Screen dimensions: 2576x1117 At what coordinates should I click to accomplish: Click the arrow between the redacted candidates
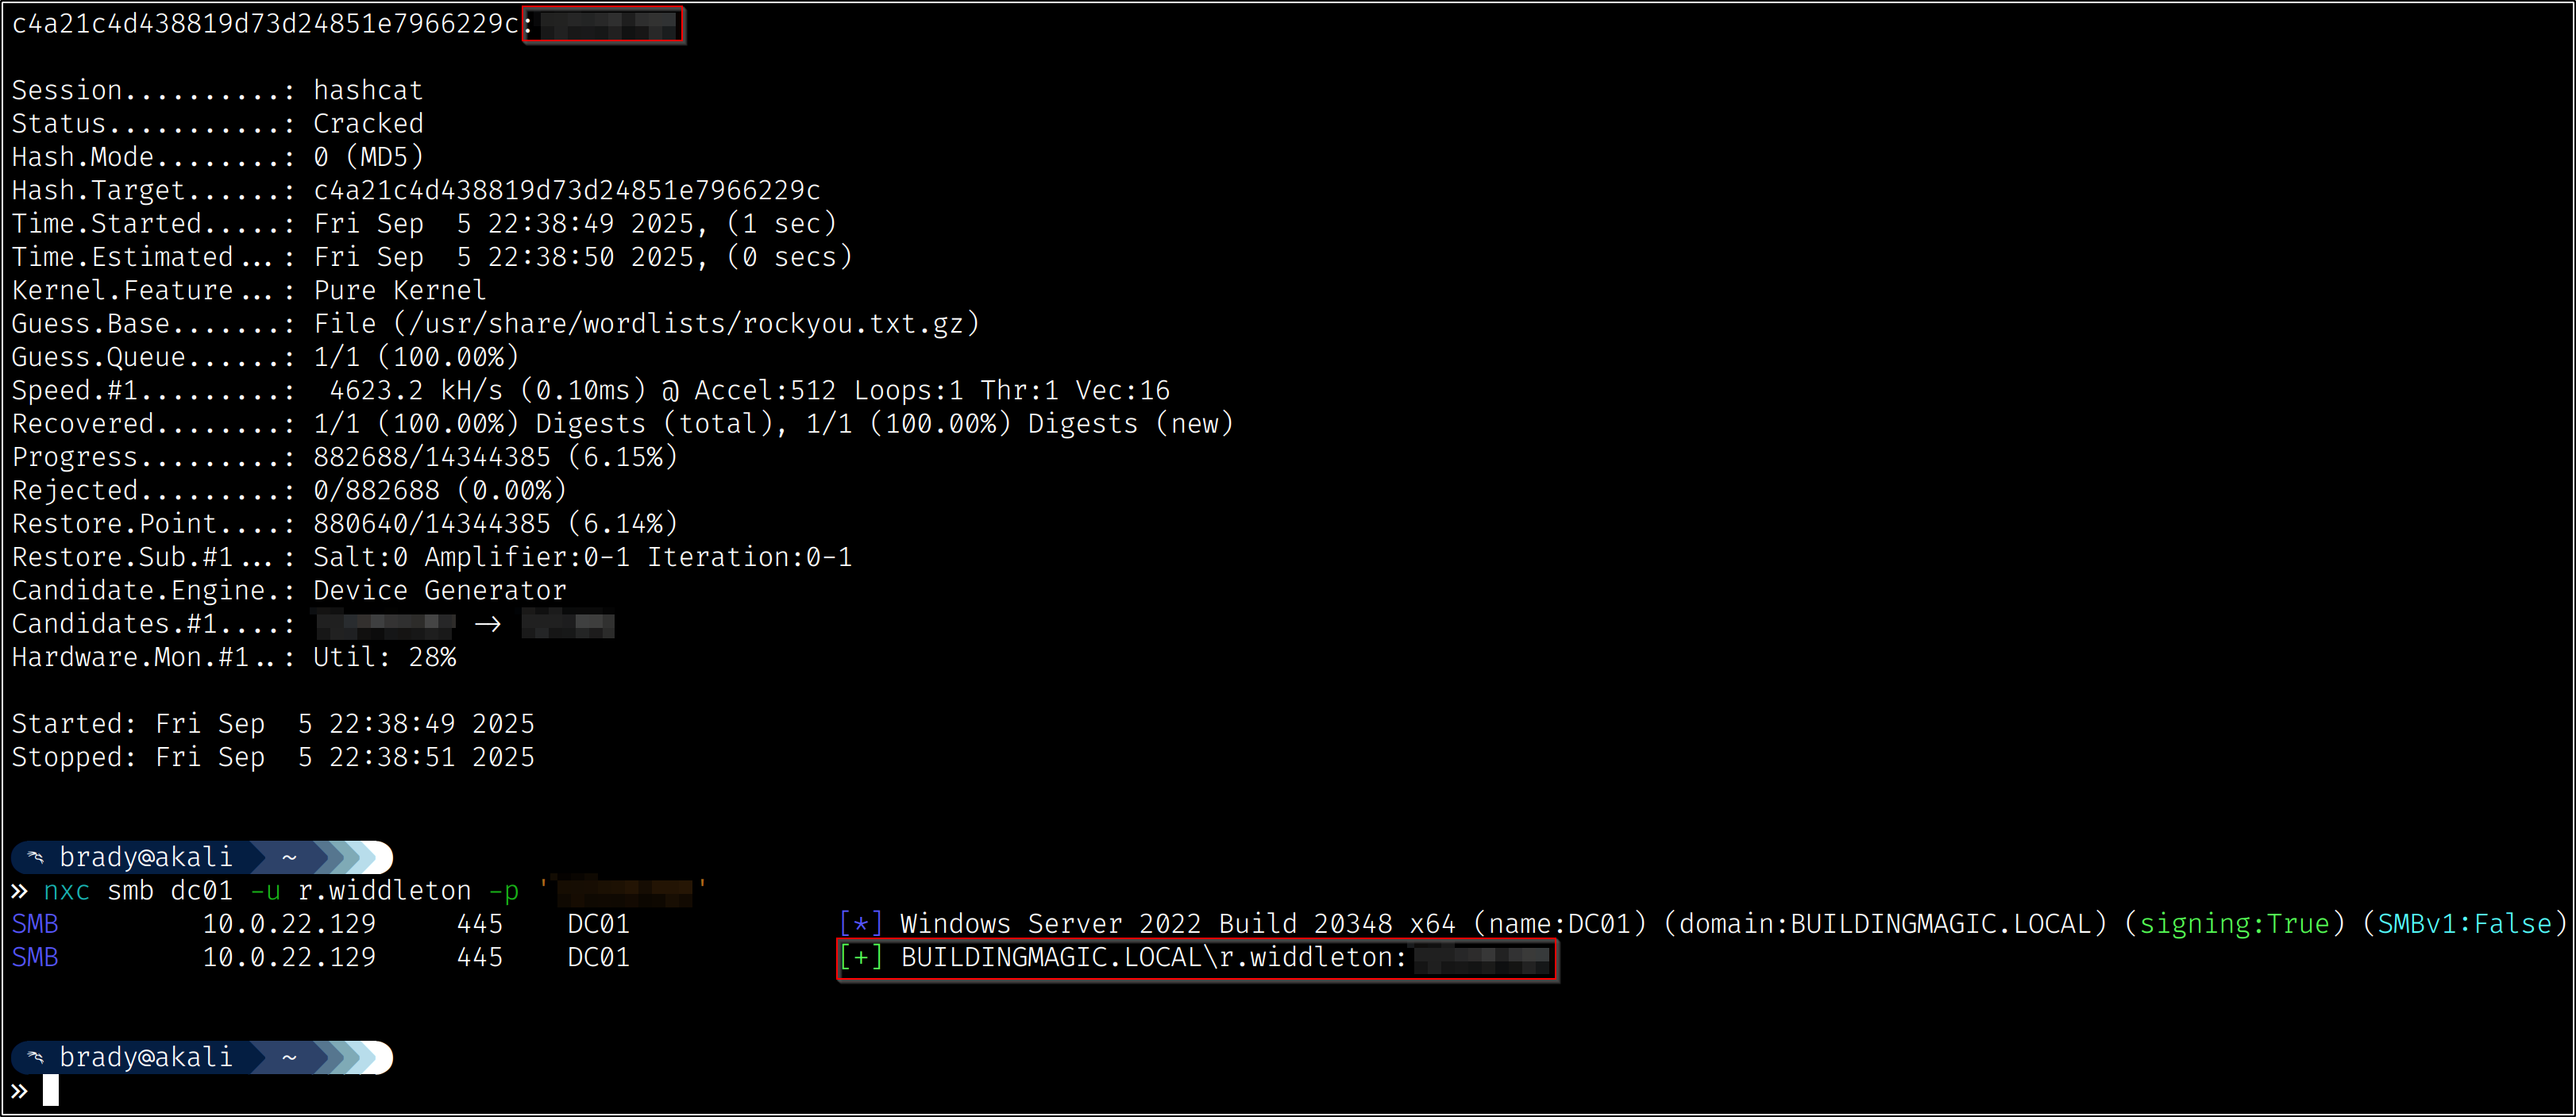pyautogui.click(x=488, y=625)
